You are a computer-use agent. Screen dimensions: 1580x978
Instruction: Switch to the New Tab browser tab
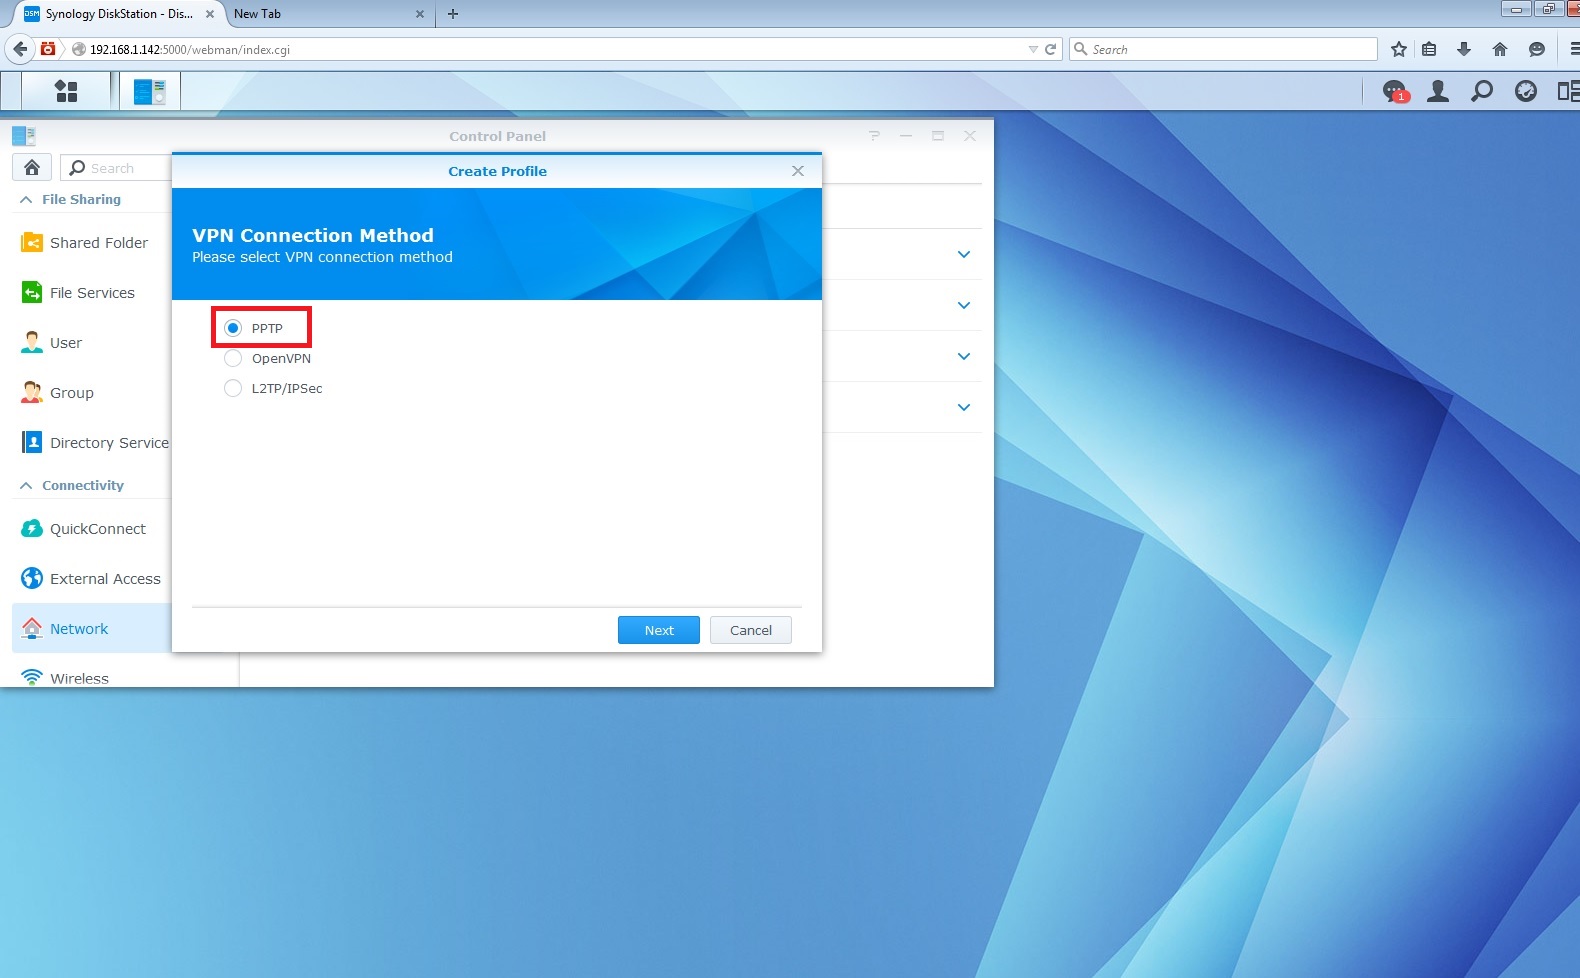click(x=327, y=14)
